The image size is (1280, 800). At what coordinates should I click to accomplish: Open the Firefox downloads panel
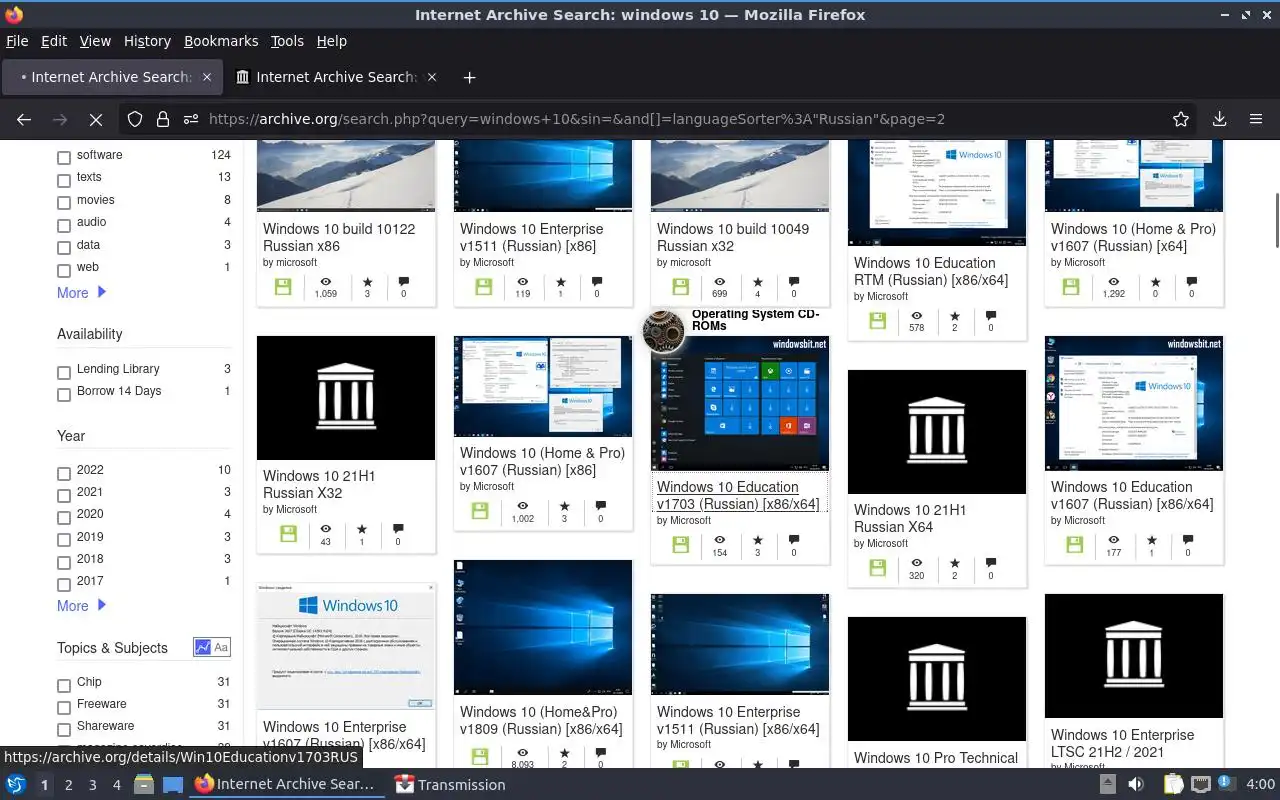(1219, 119)
